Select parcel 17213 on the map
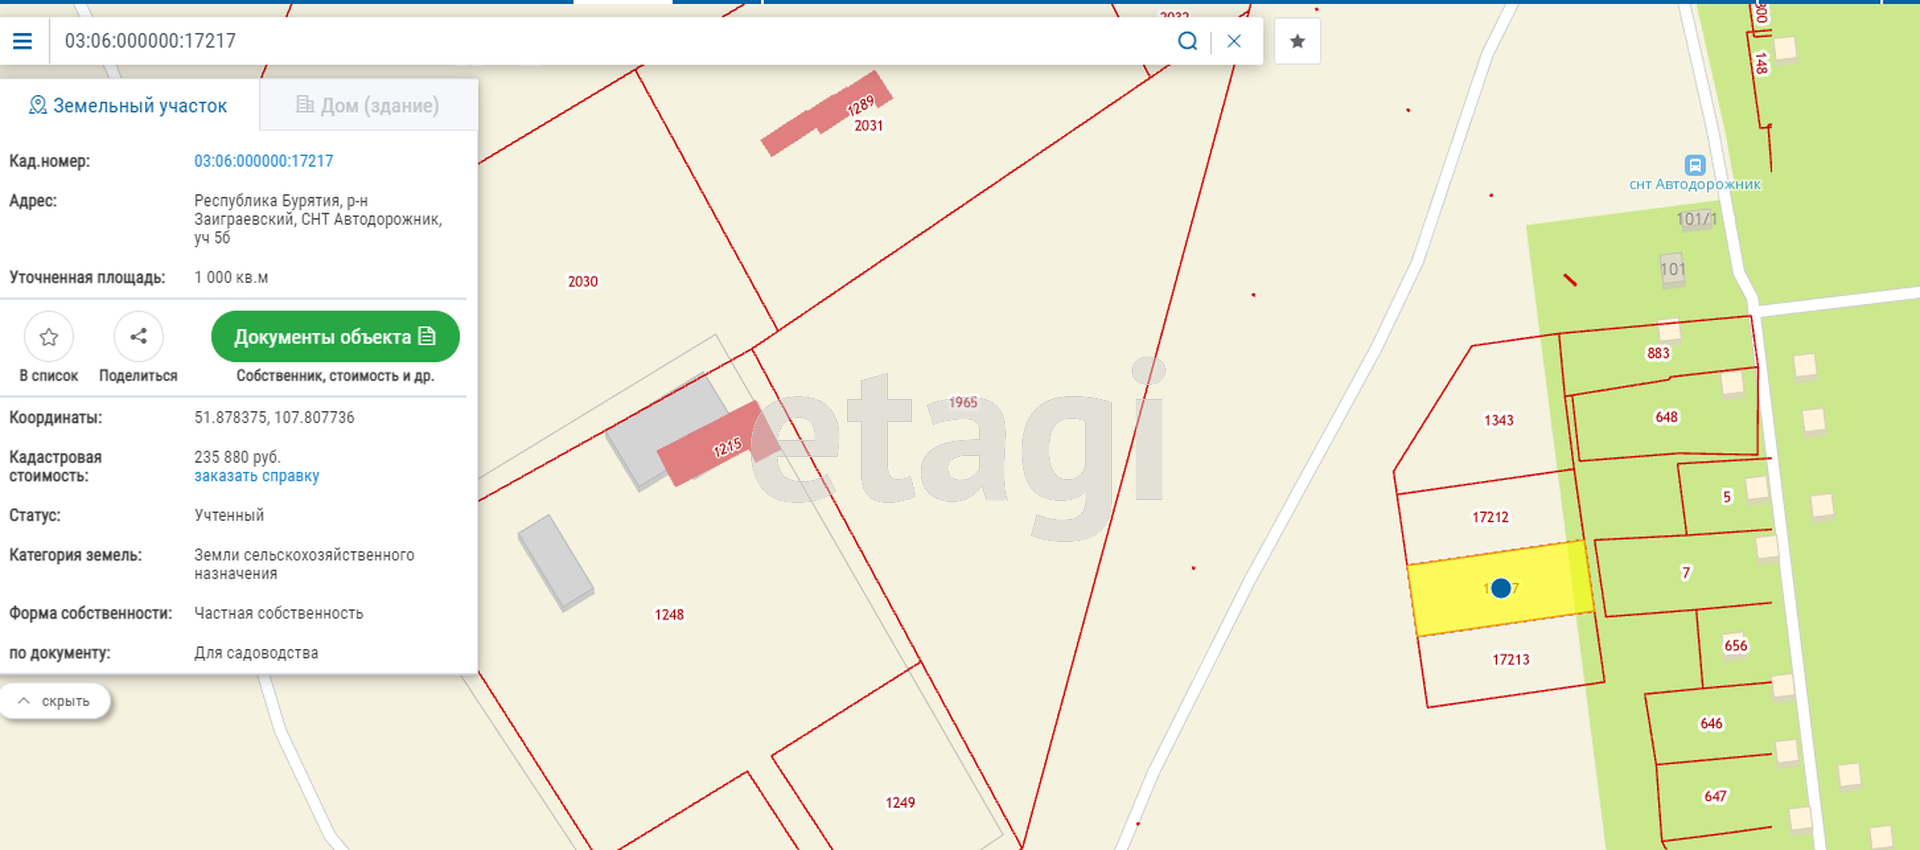This screenshot has width=1920, height=850. tap(1510, 660)
